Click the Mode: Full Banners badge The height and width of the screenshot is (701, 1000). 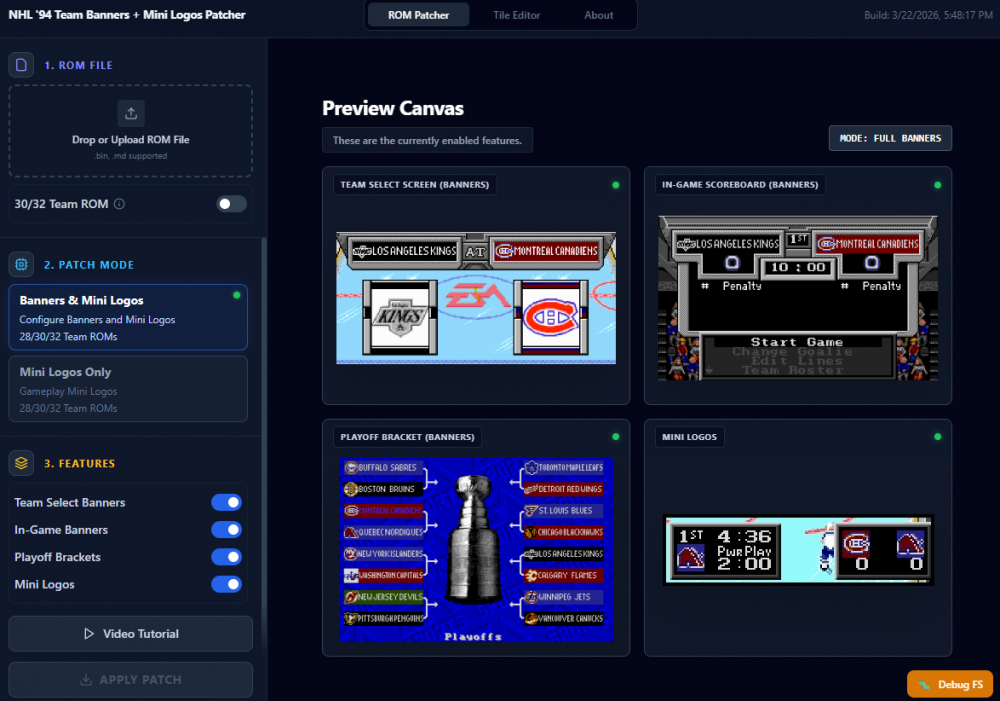coord(890,138)
